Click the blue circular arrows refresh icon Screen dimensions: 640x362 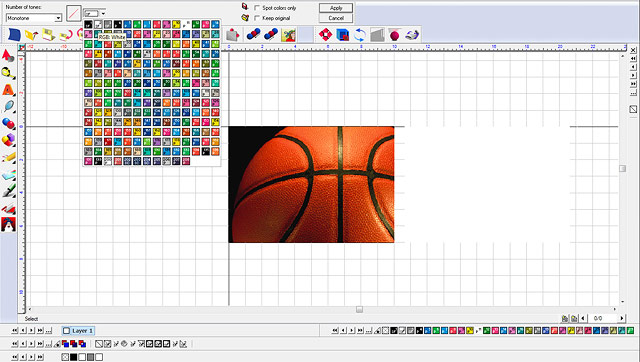click(360, 35)
